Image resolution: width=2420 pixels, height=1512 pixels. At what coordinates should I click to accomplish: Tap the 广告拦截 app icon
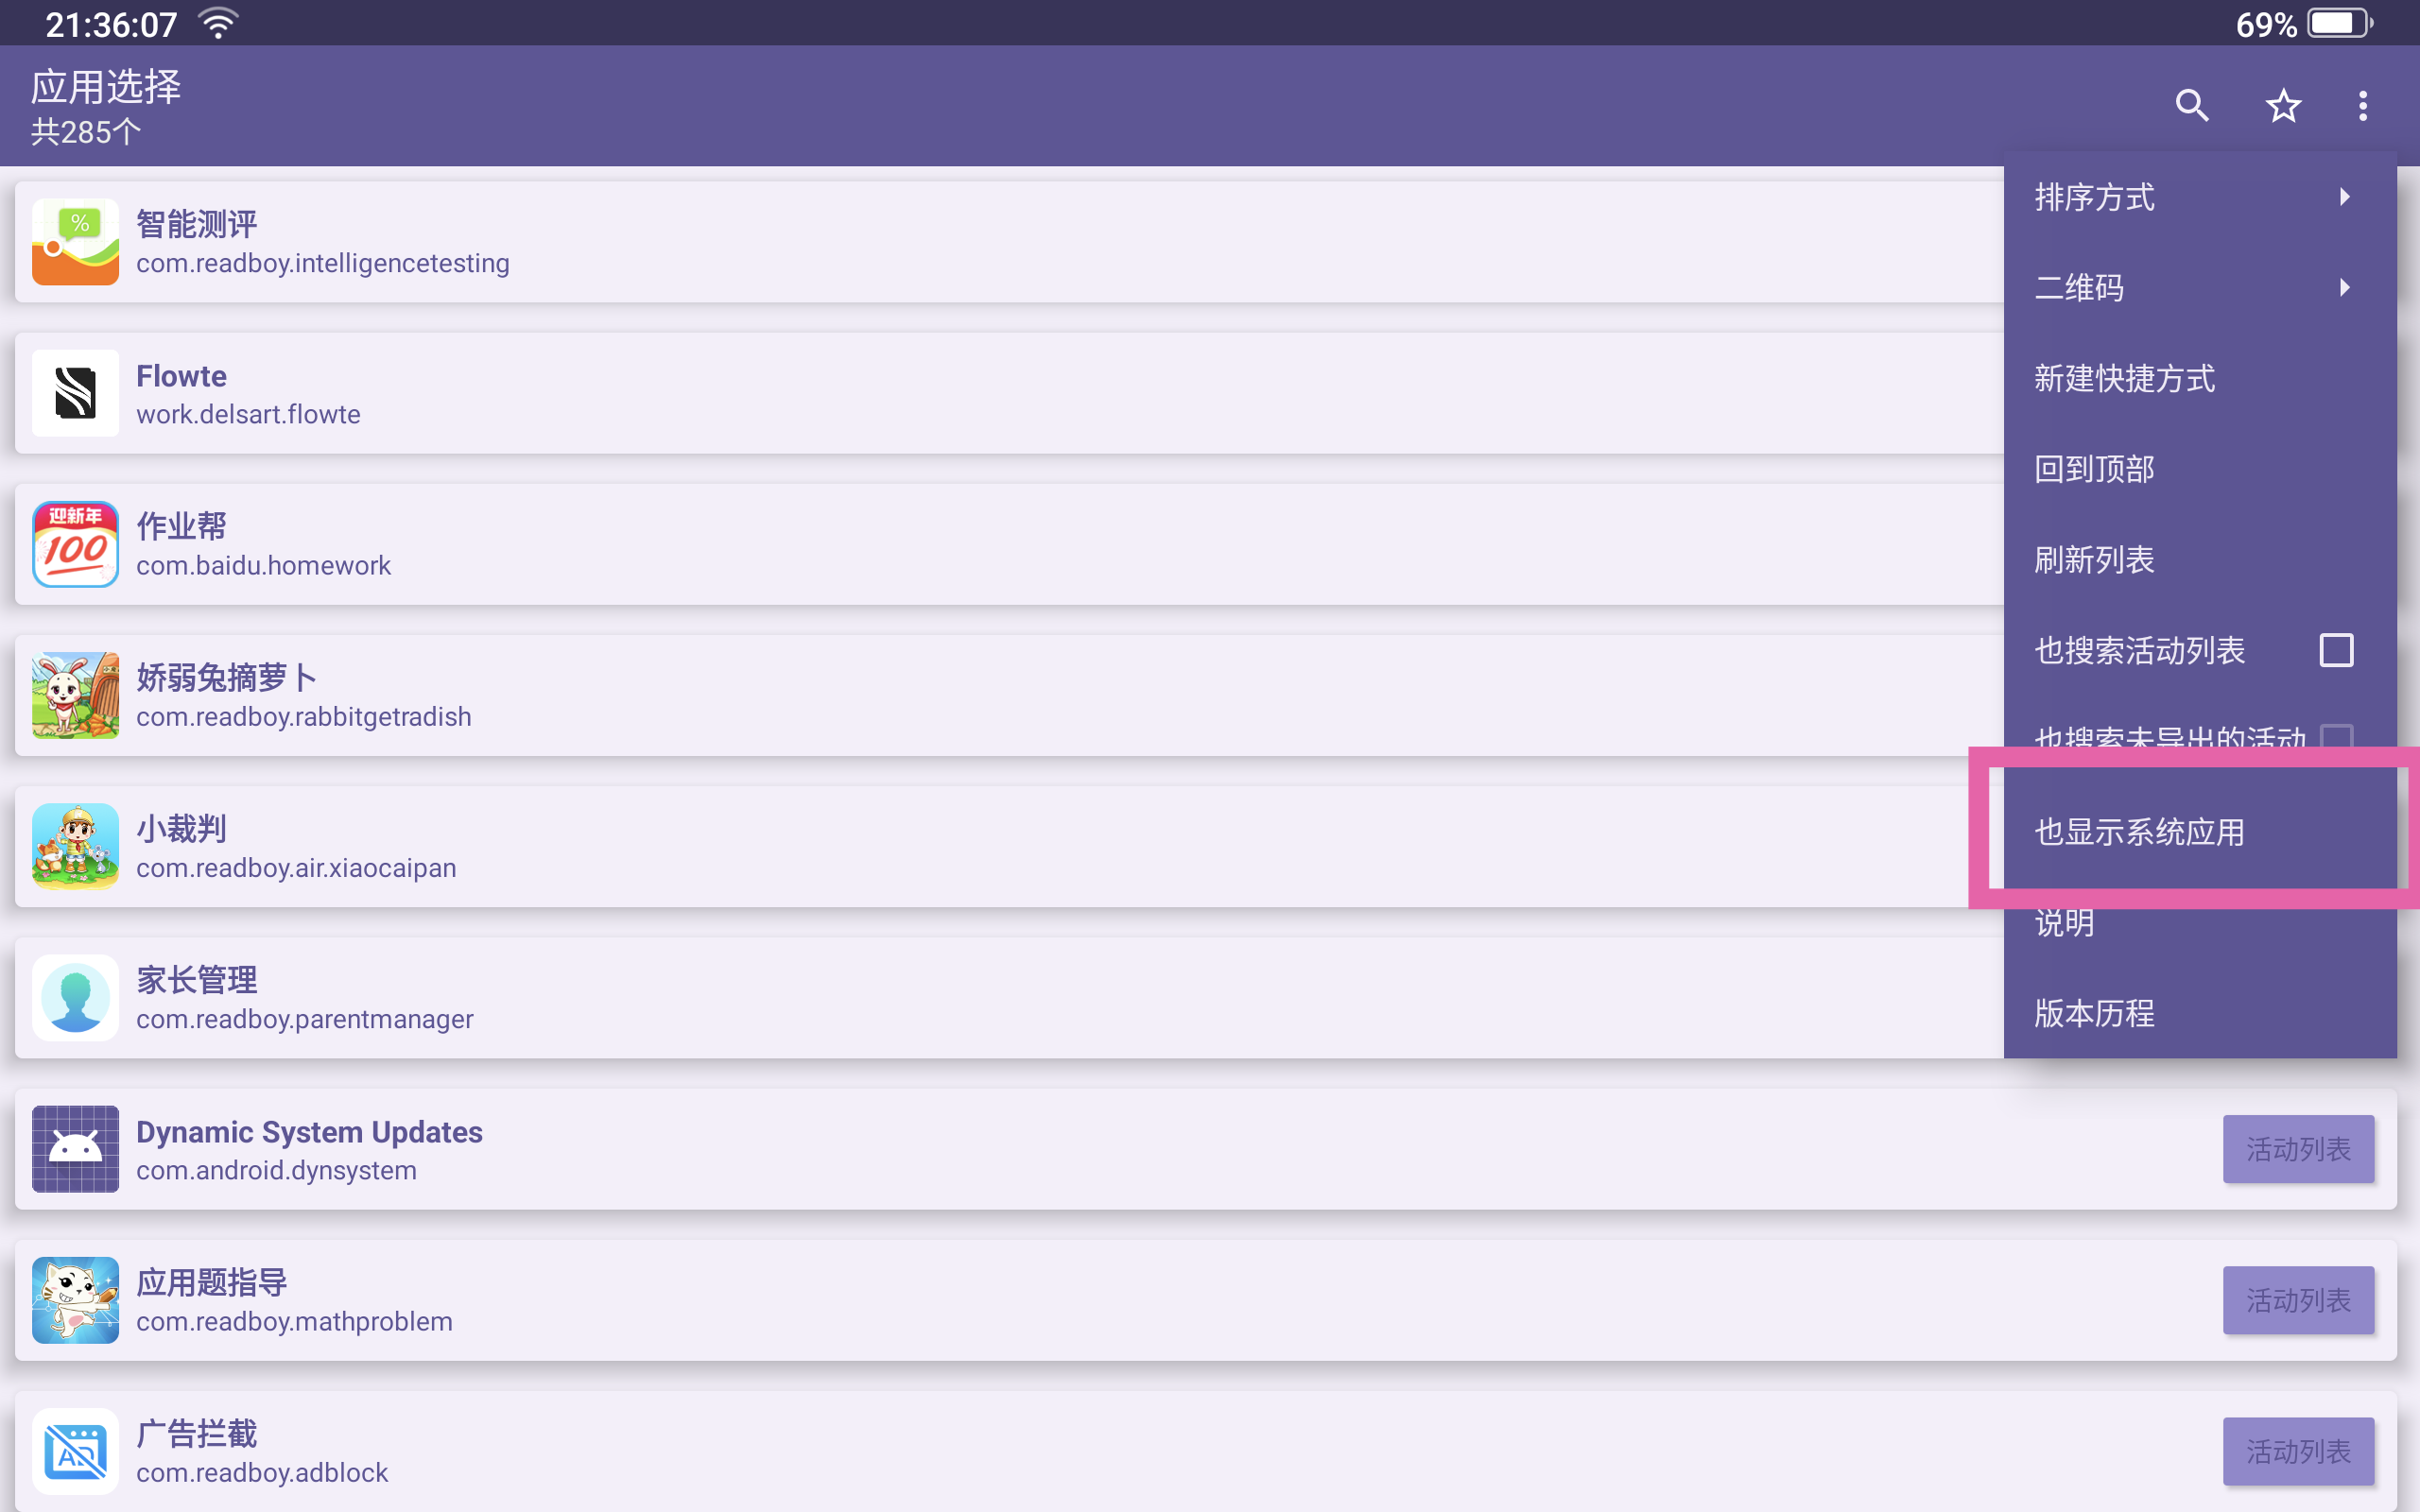[x=75, y=1451]
